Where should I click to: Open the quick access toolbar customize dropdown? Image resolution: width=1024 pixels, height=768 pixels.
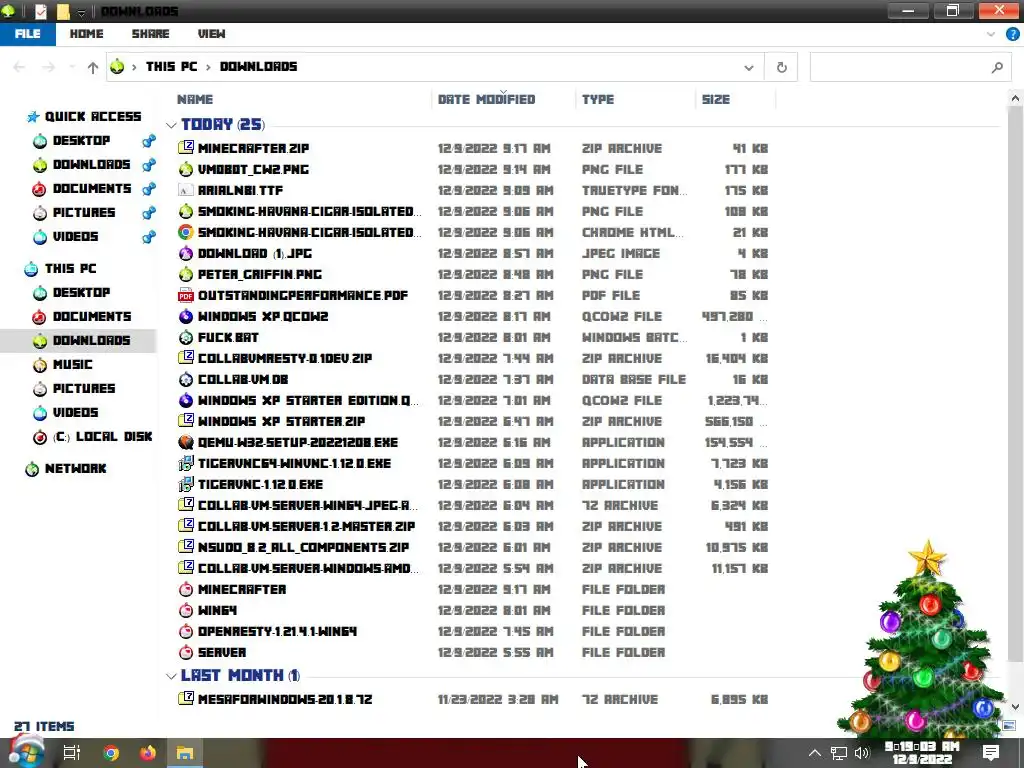(x=82, y=12)
